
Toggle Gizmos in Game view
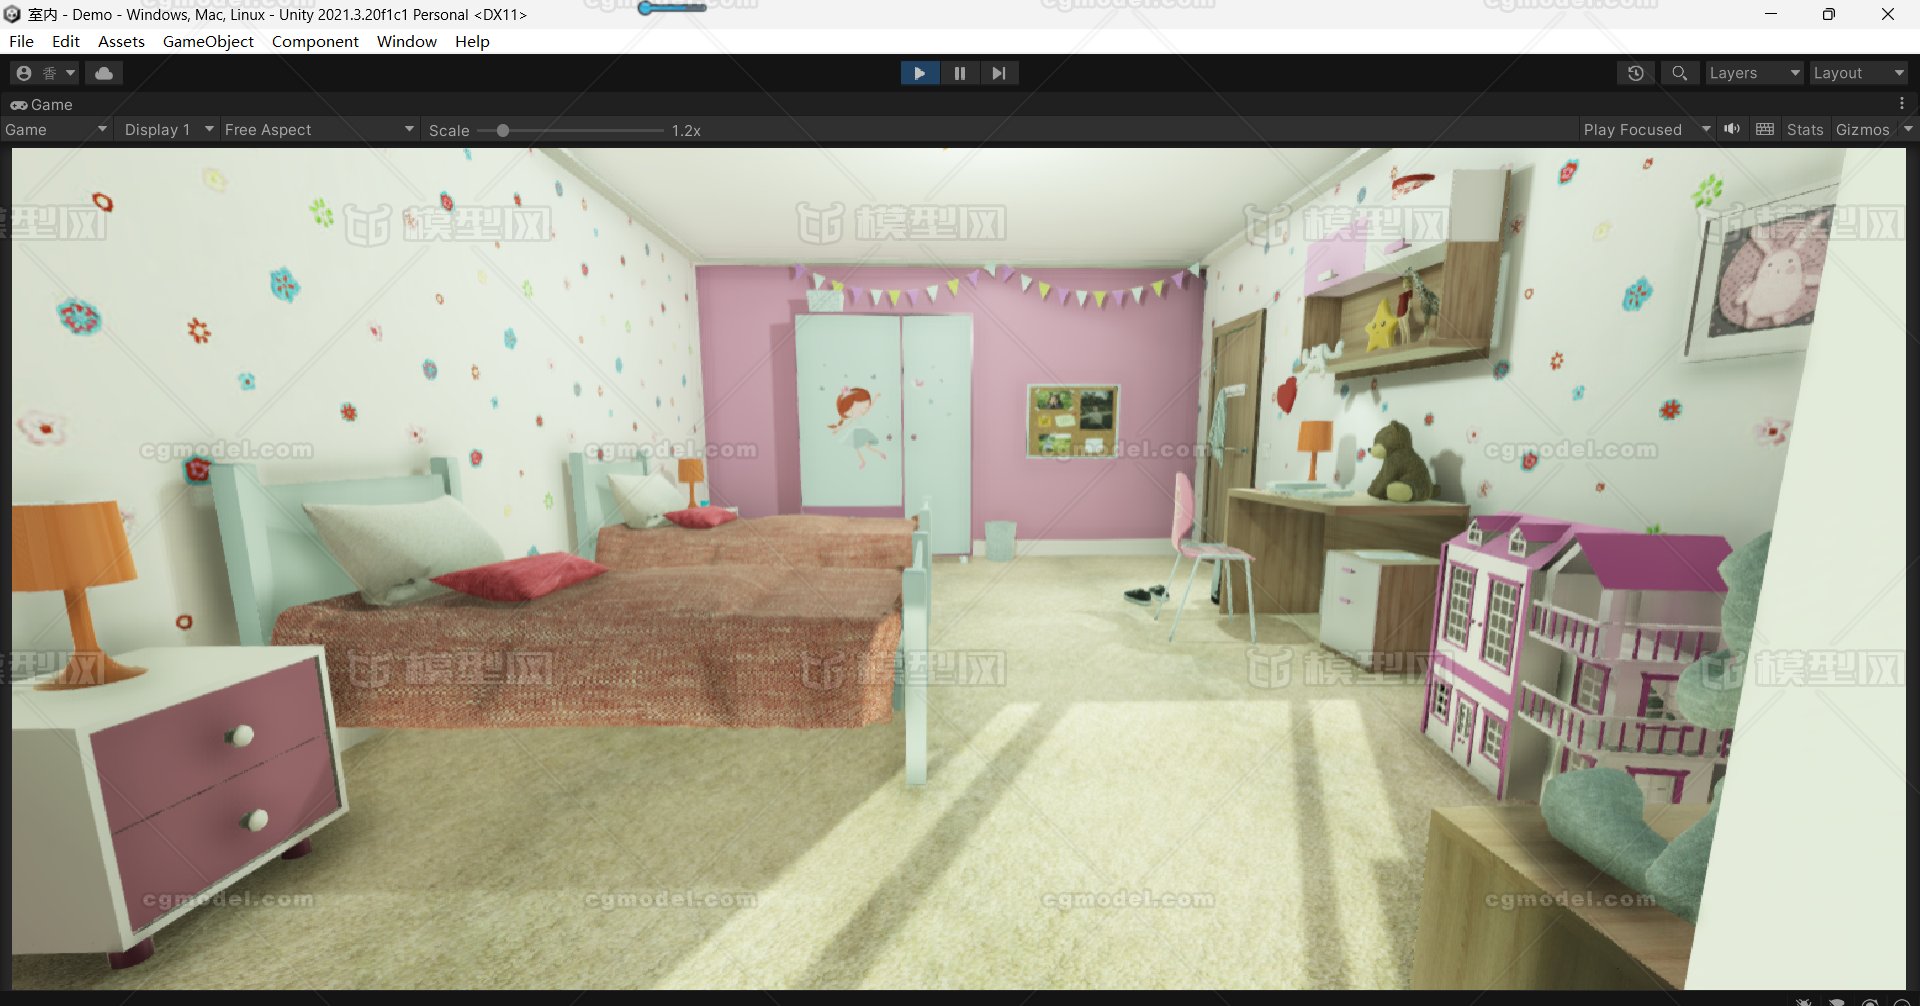point(1862,130)
